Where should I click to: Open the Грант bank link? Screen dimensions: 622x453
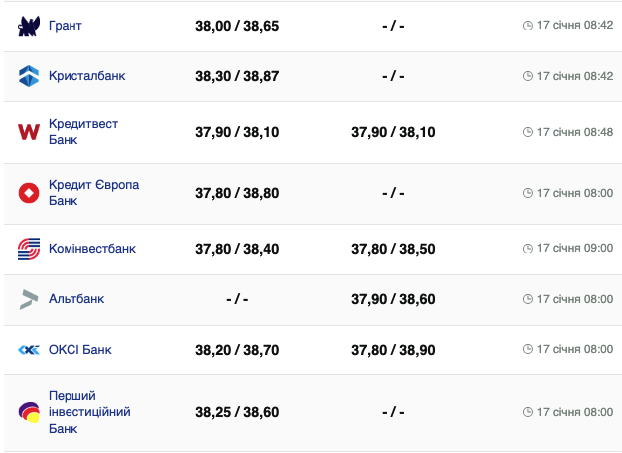[65, 26]
